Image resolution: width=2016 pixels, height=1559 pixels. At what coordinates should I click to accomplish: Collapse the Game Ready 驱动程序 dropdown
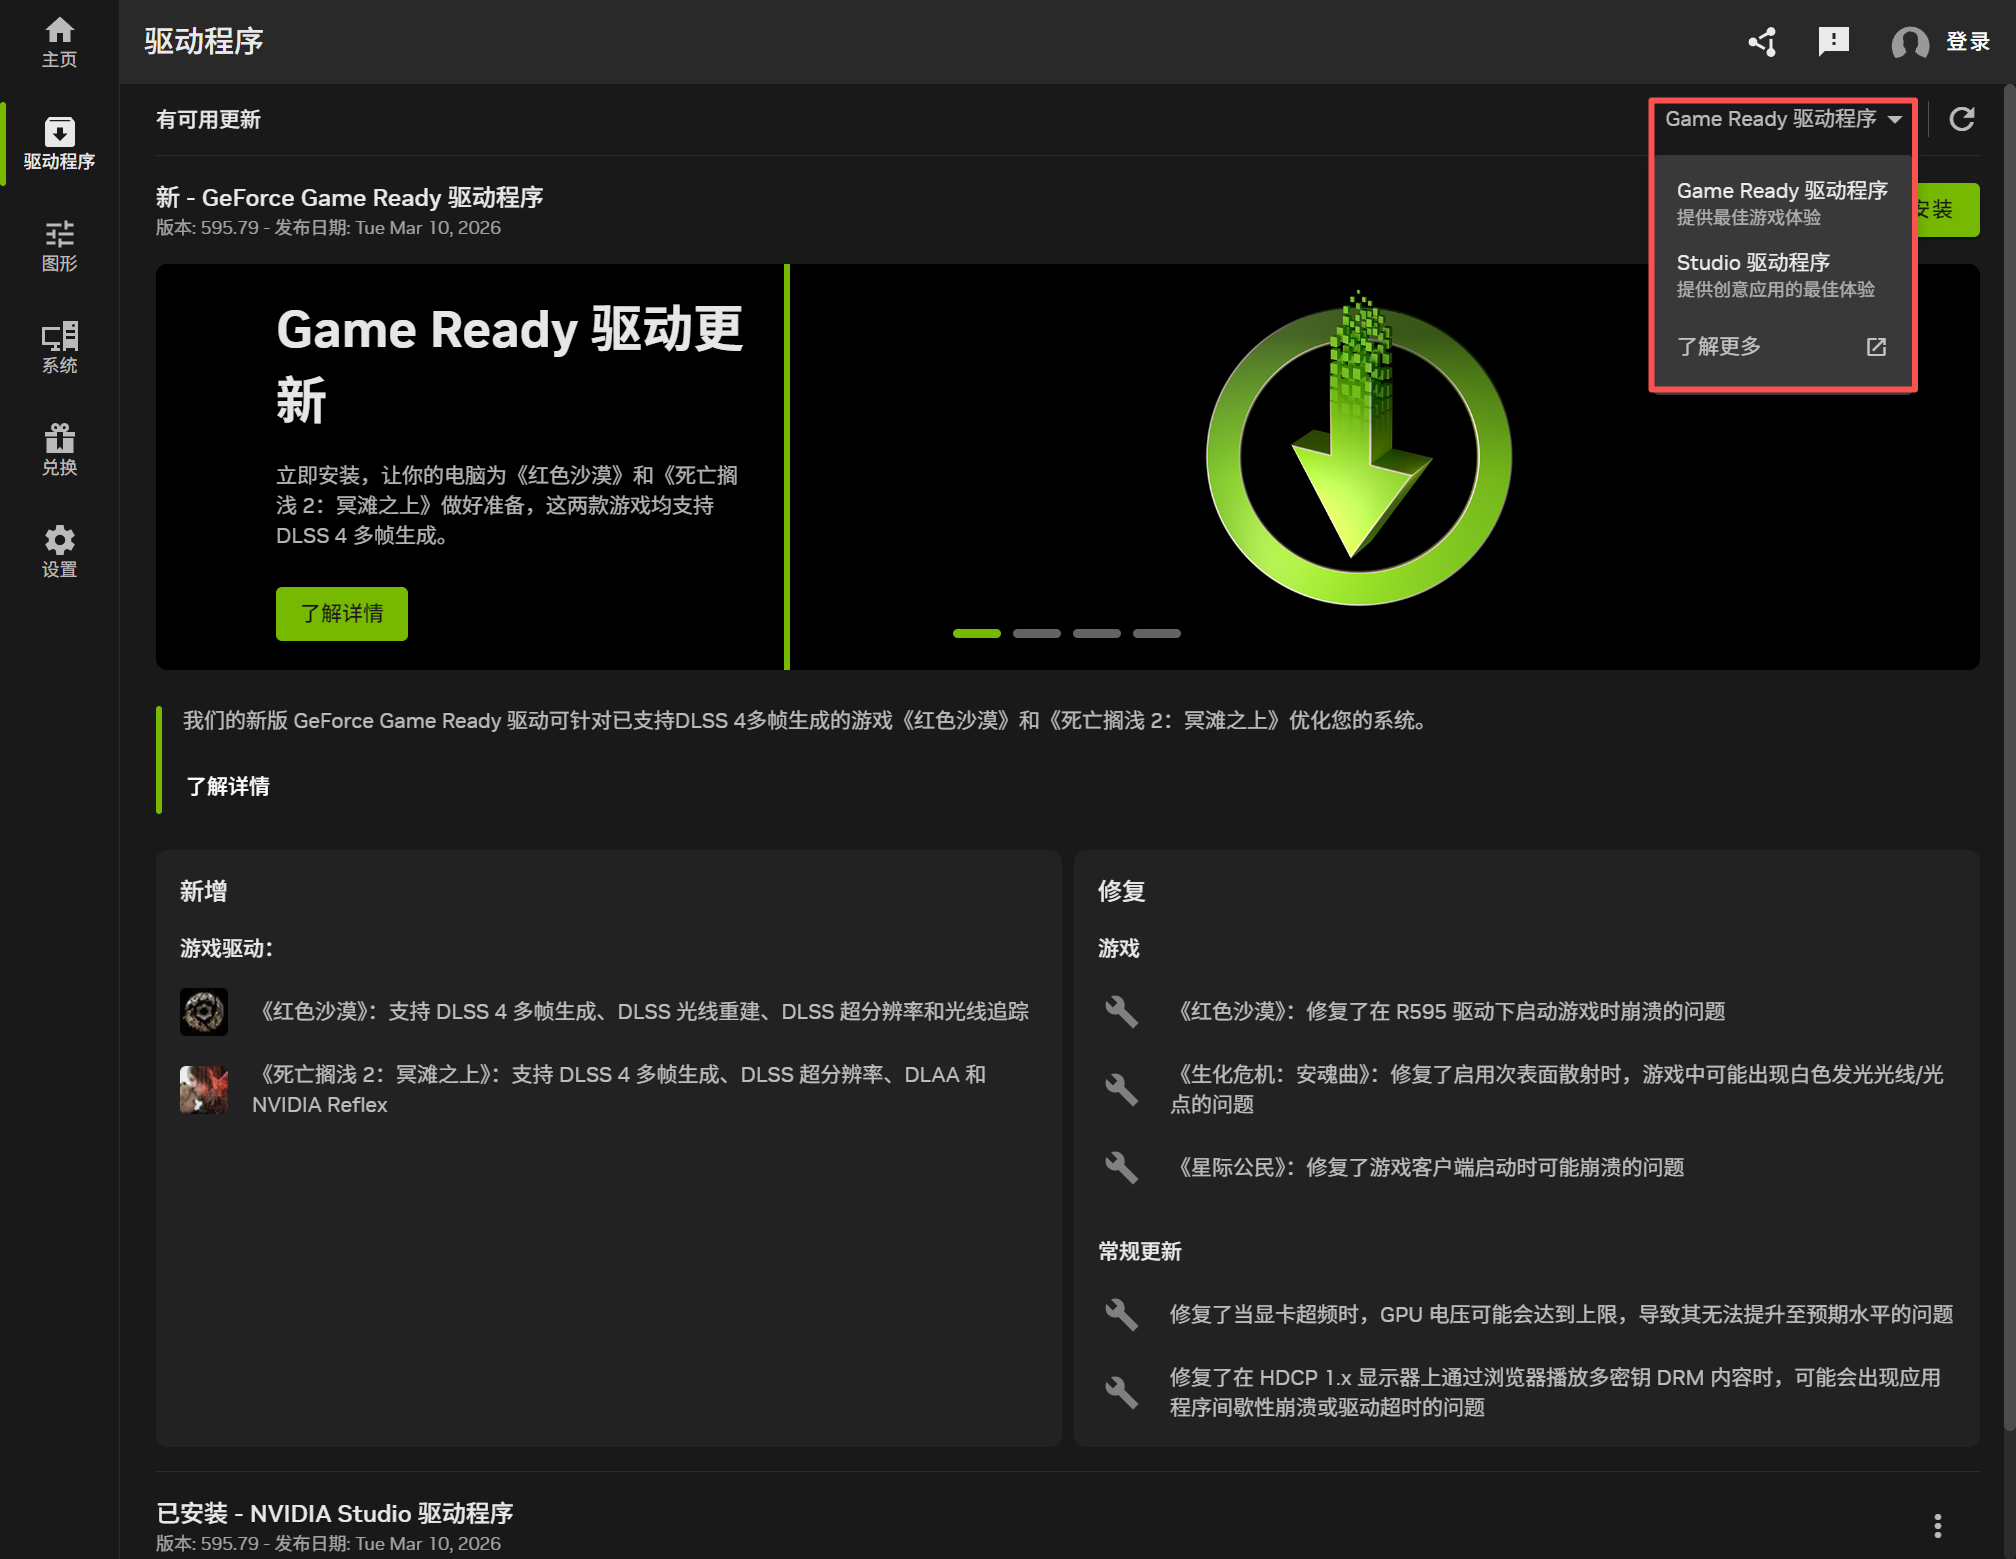(x=1783, y=119)
